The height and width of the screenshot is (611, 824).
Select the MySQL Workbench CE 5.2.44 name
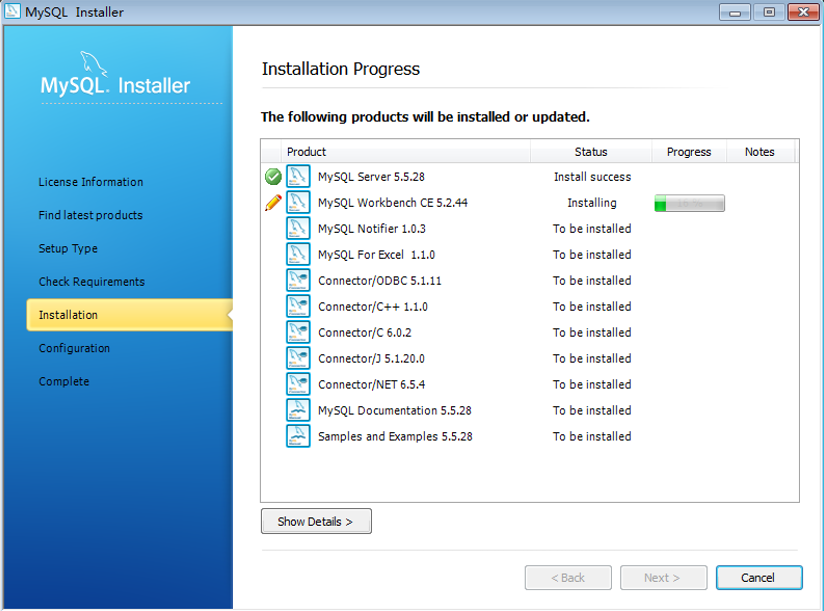(393, 202)
